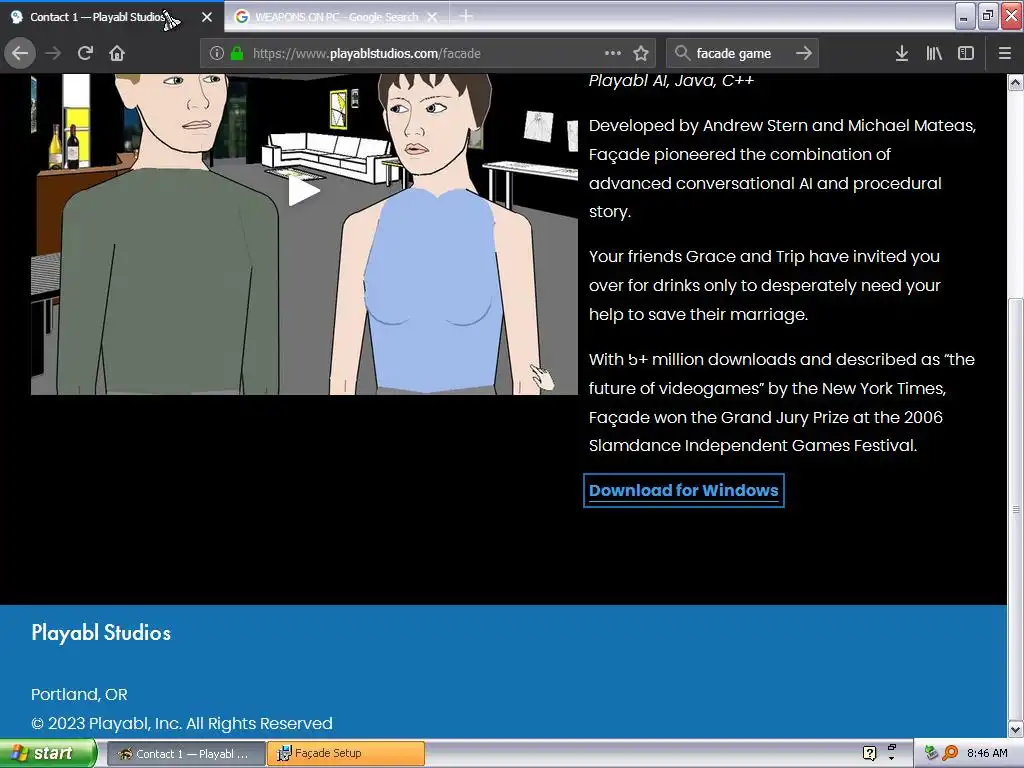Show site information icon in address bar
The width and height of the screenshot is (1024, 768).
(217, 53)
